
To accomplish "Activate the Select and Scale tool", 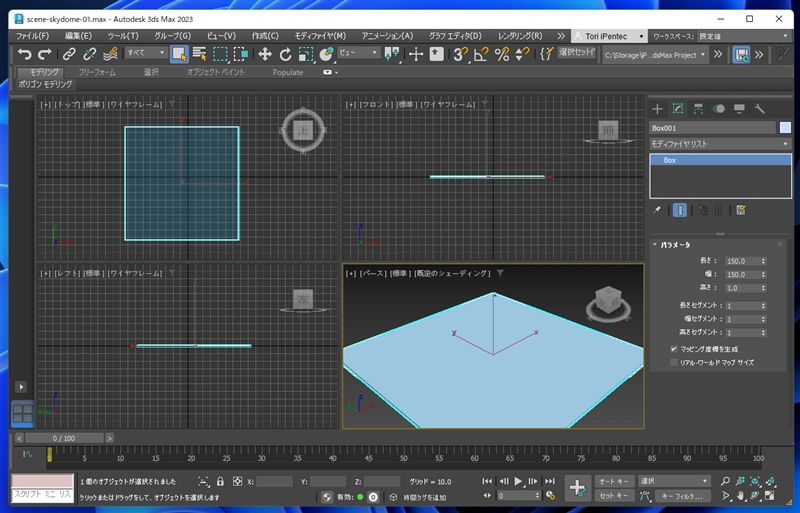I will 306,54.
